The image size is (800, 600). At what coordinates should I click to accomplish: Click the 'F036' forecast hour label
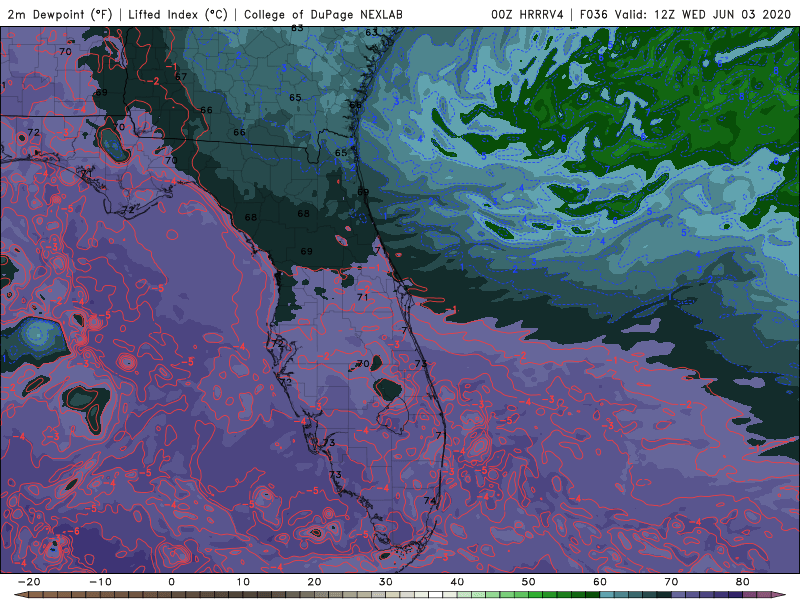593,14
